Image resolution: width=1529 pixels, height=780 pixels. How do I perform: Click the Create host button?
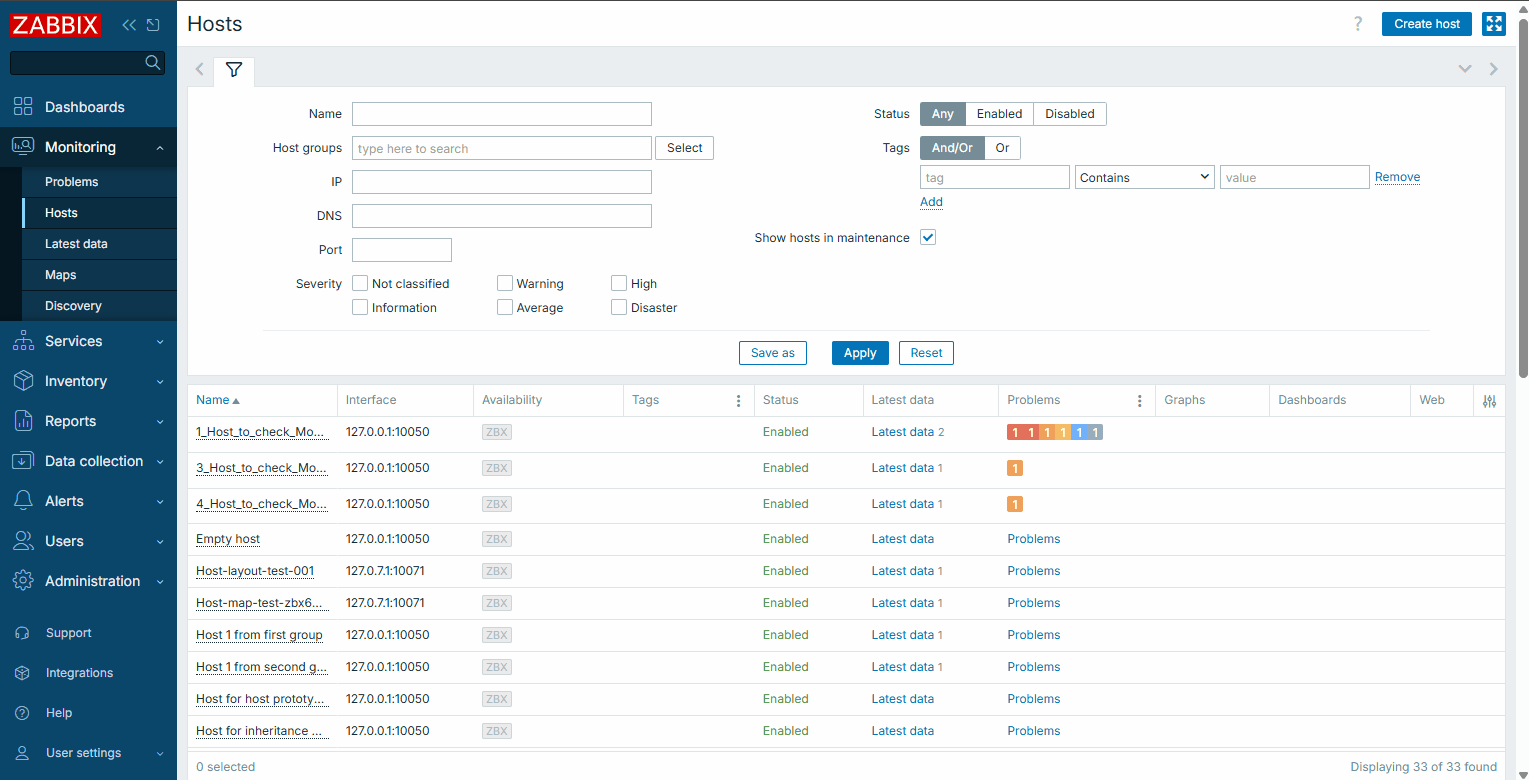pos(1426,24)
